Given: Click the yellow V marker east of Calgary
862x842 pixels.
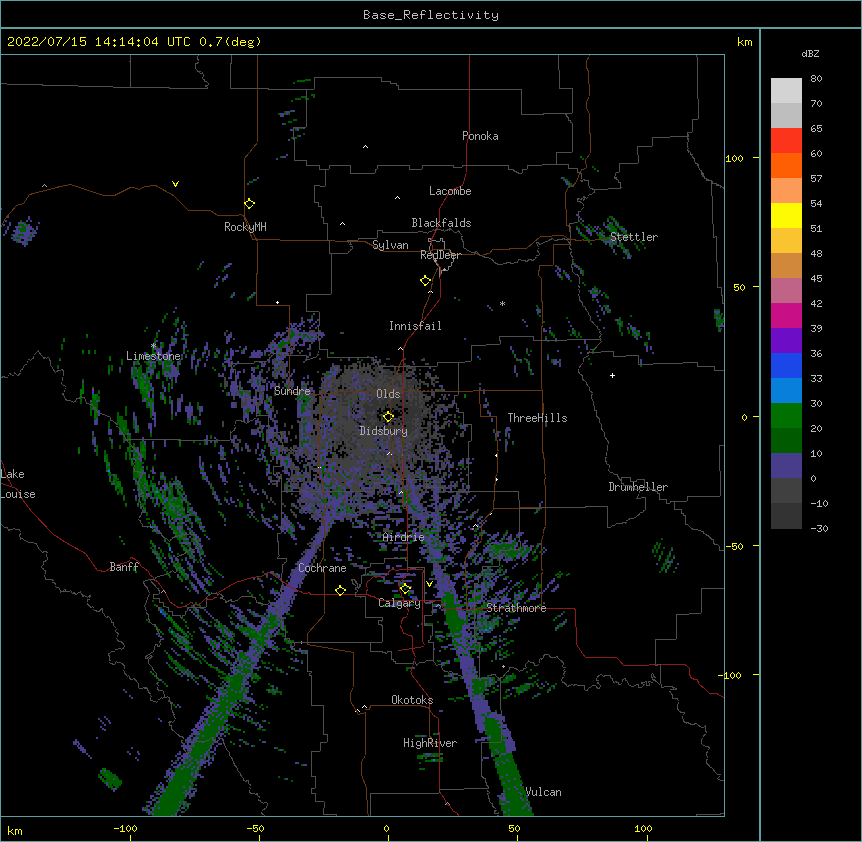Looking at the screenshot, I should tap(429, 584).
